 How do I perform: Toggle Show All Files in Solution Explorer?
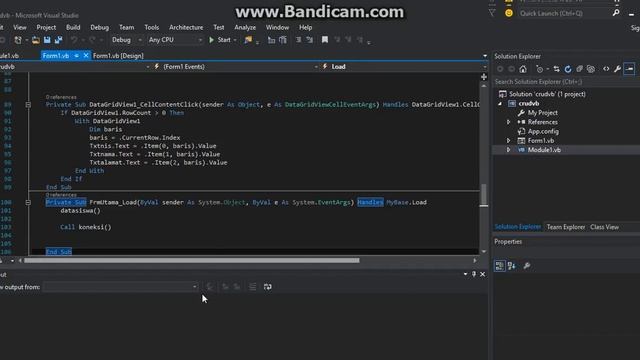click(591, 69)
